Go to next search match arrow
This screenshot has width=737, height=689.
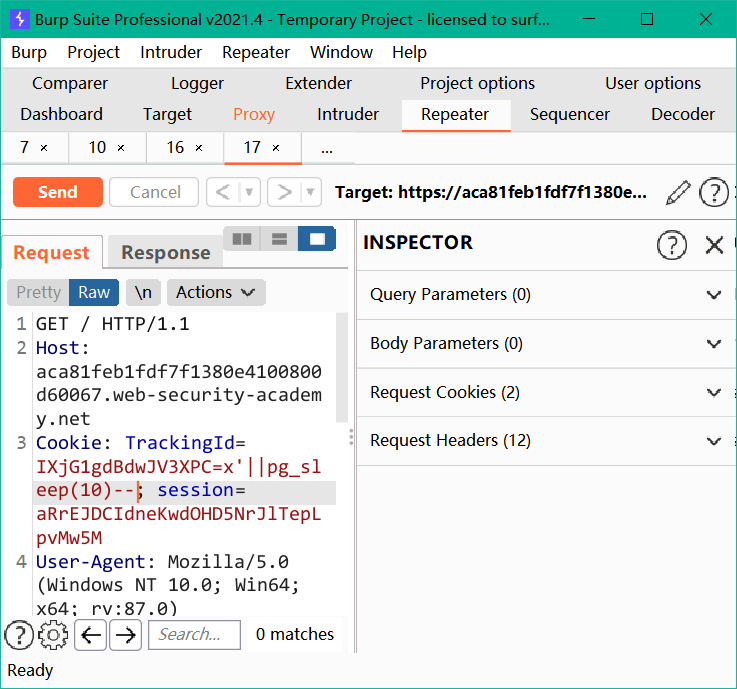125,635
